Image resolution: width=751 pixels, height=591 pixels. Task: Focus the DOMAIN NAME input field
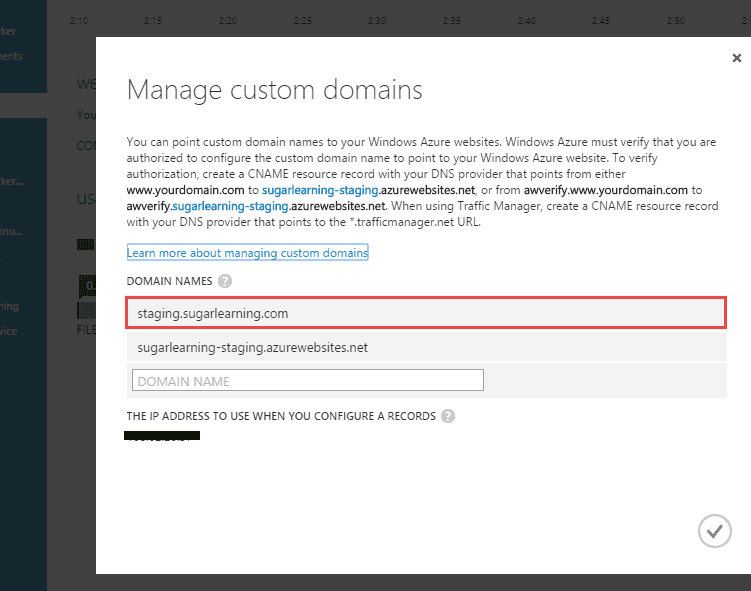point(308,380)
